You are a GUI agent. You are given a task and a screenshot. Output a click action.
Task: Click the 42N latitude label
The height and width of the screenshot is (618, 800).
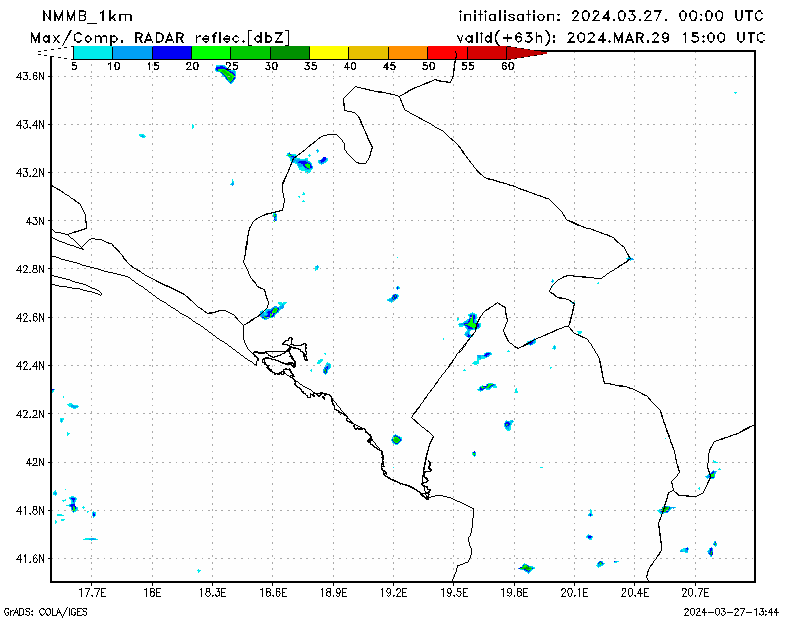pyautogui.click(x=35, y=462)
